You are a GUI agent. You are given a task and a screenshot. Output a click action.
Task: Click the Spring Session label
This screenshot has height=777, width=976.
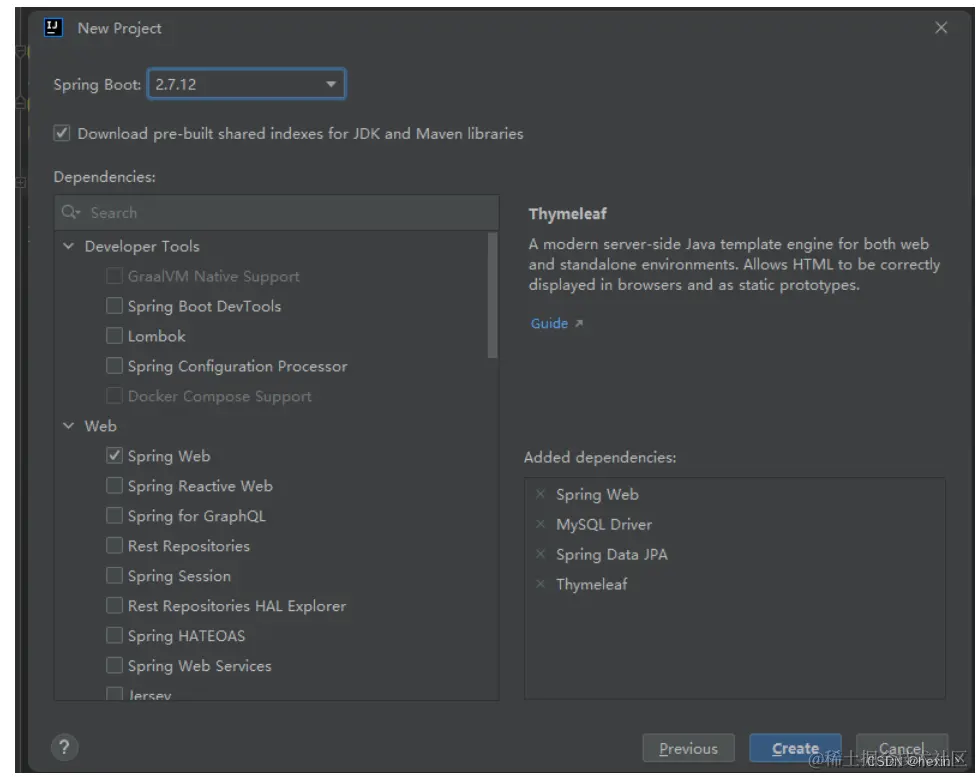(179, 576)
